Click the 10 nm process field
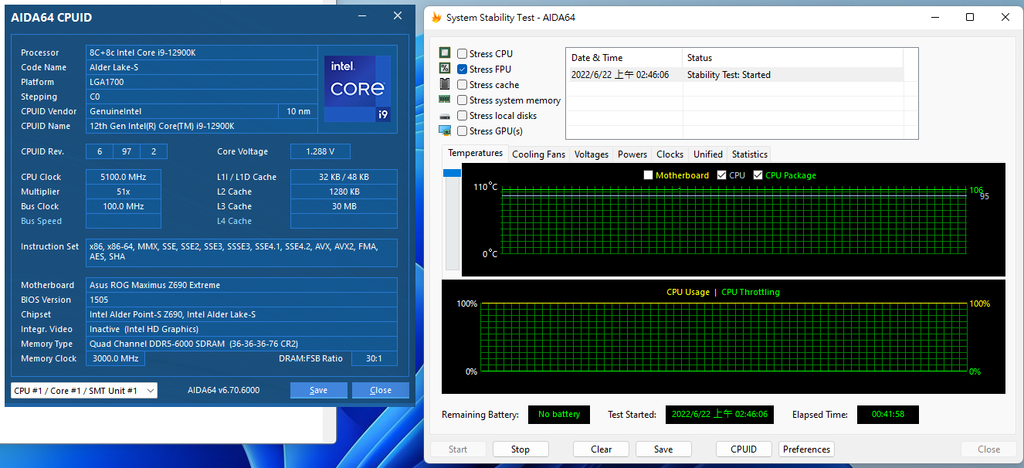Image resolution: width=1024 pixels, height=468 pixels. pyautogui.click(x=298, y=111)
